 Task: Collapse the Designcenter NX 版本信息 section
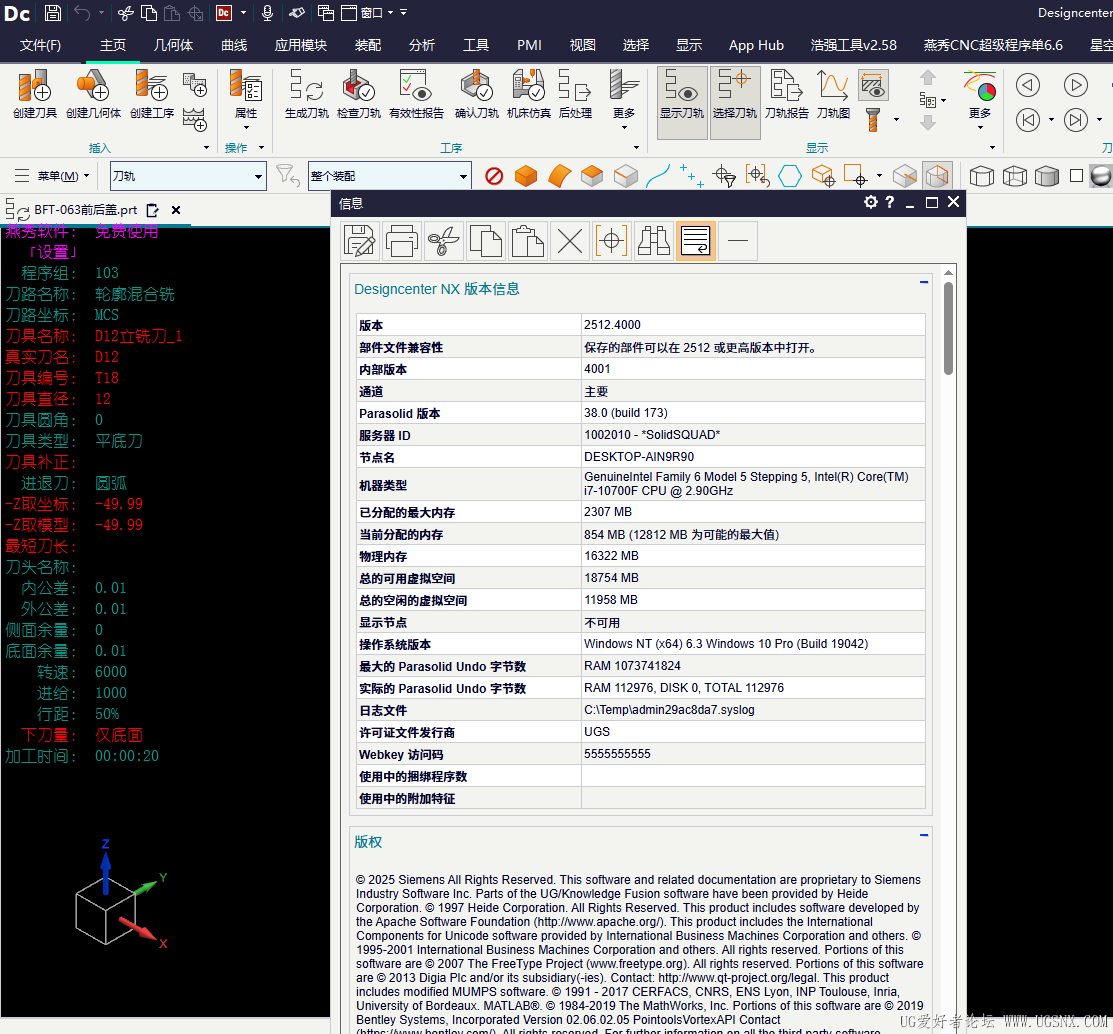(924, 283)
